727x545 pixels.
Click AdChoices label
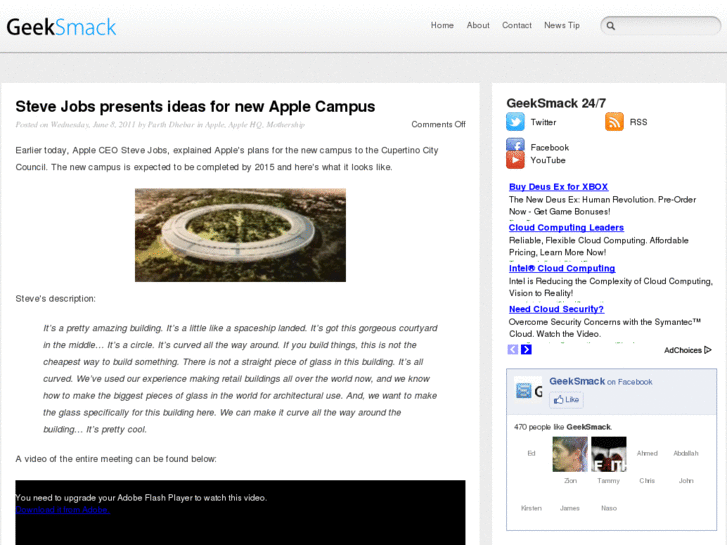point(682,350)
